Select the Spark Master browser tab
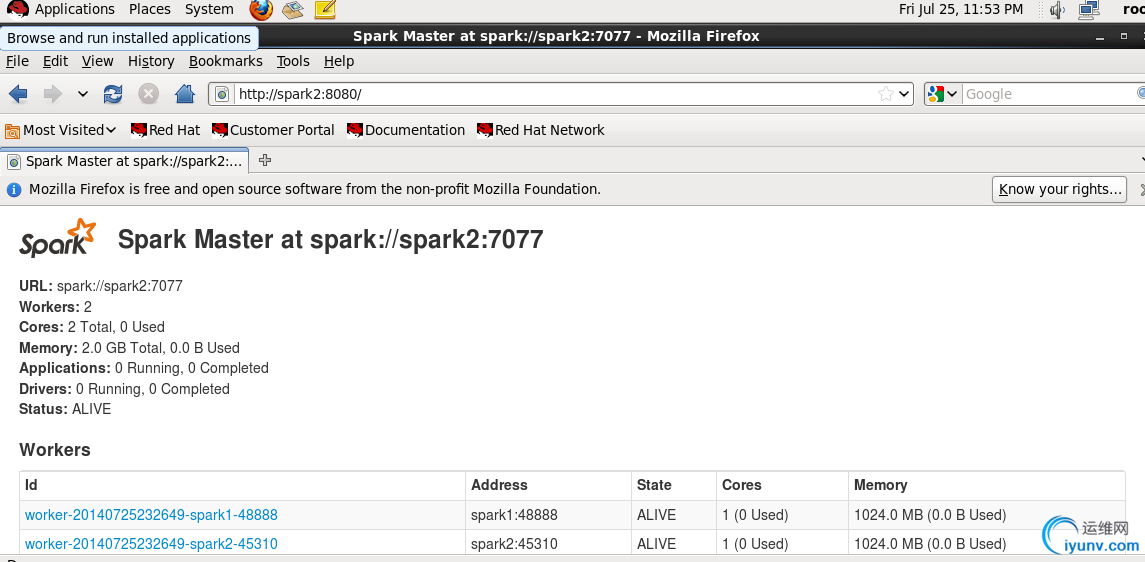 [125, 161]
